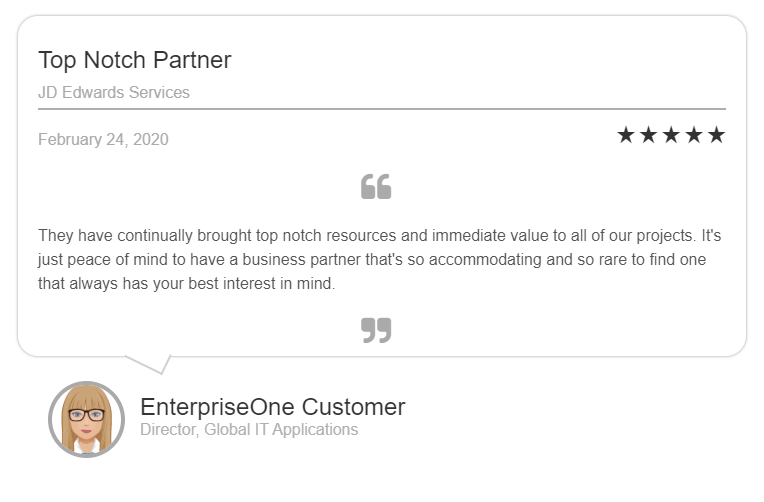The image size is (764, 502).
Task: Click the word 'Partner' in the title
Action: pyautogui.click(x=192, y=60)
